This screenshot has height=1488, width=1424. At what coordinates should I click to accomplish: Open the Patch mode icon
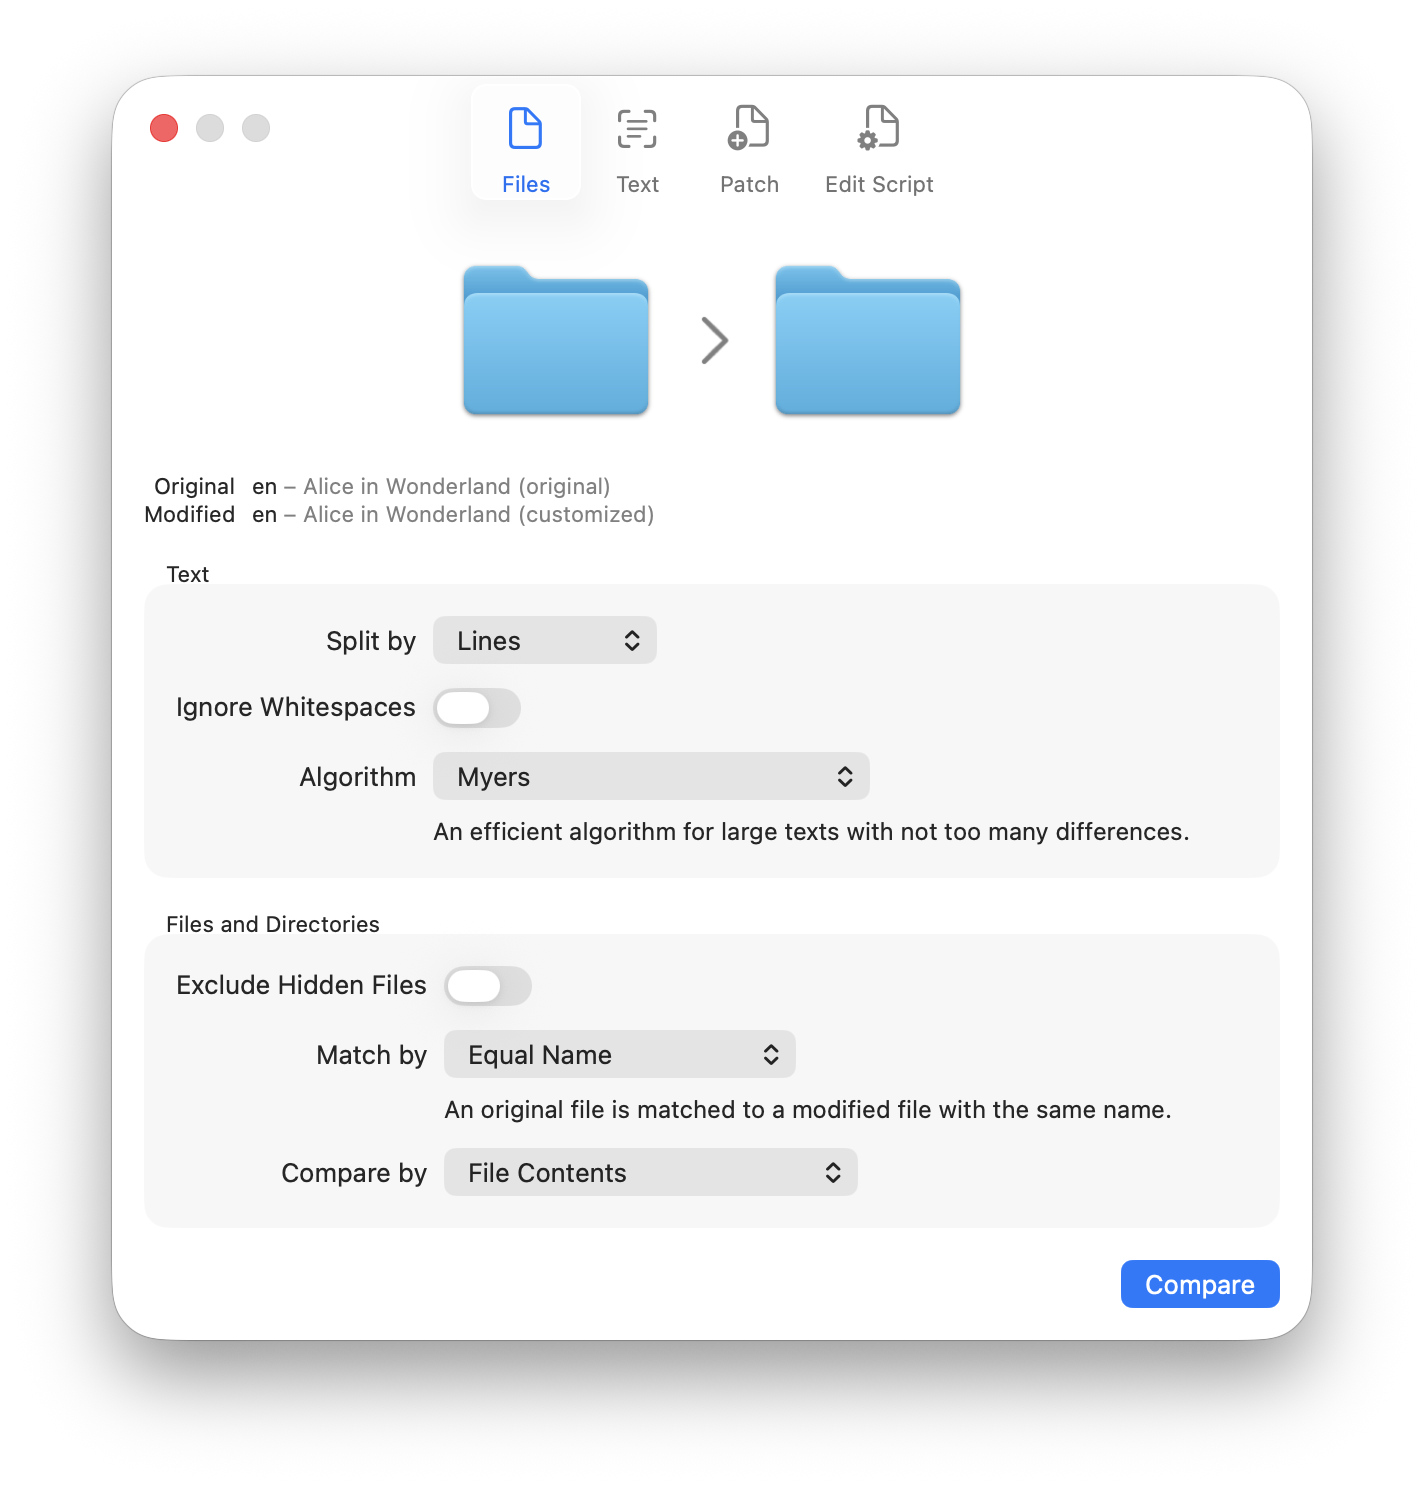tap(749, 128)
